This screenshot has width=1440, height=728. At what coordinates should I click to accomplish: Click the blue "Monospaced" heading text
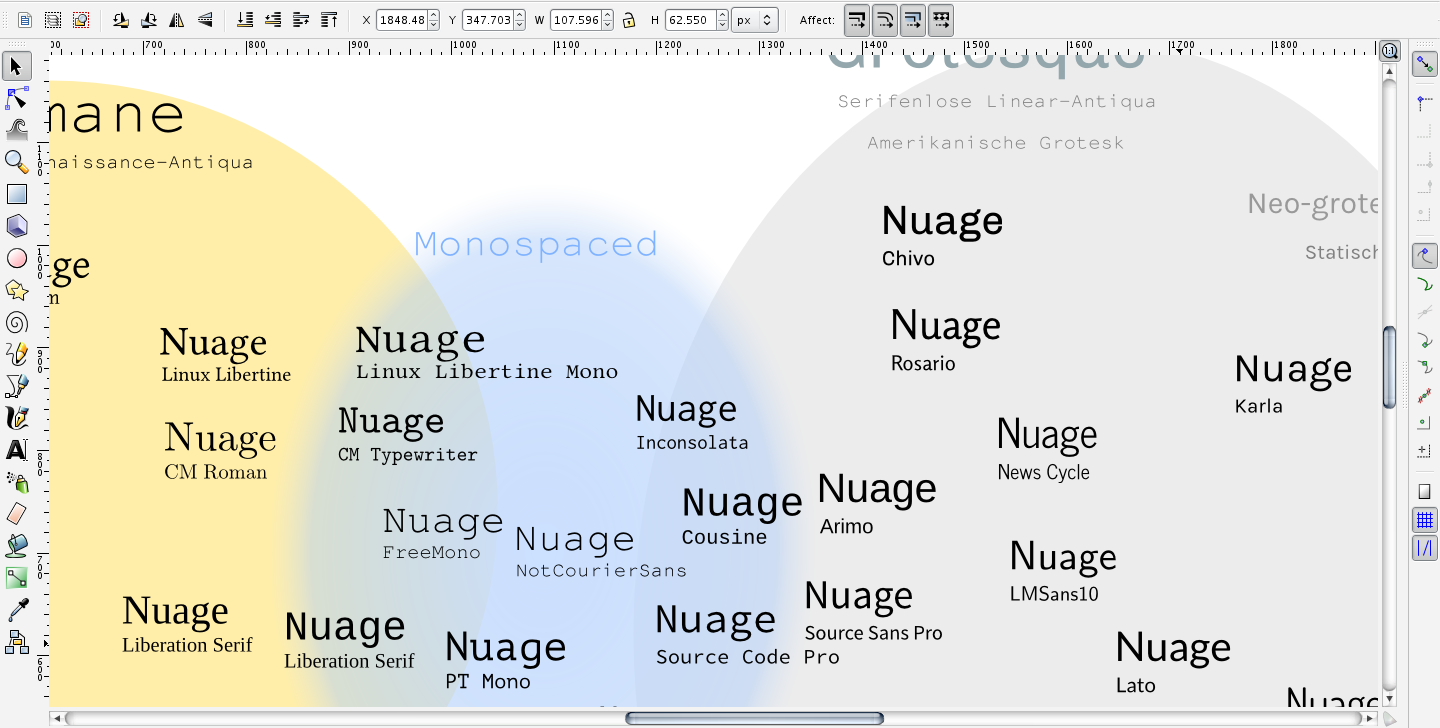click(535, 245)
